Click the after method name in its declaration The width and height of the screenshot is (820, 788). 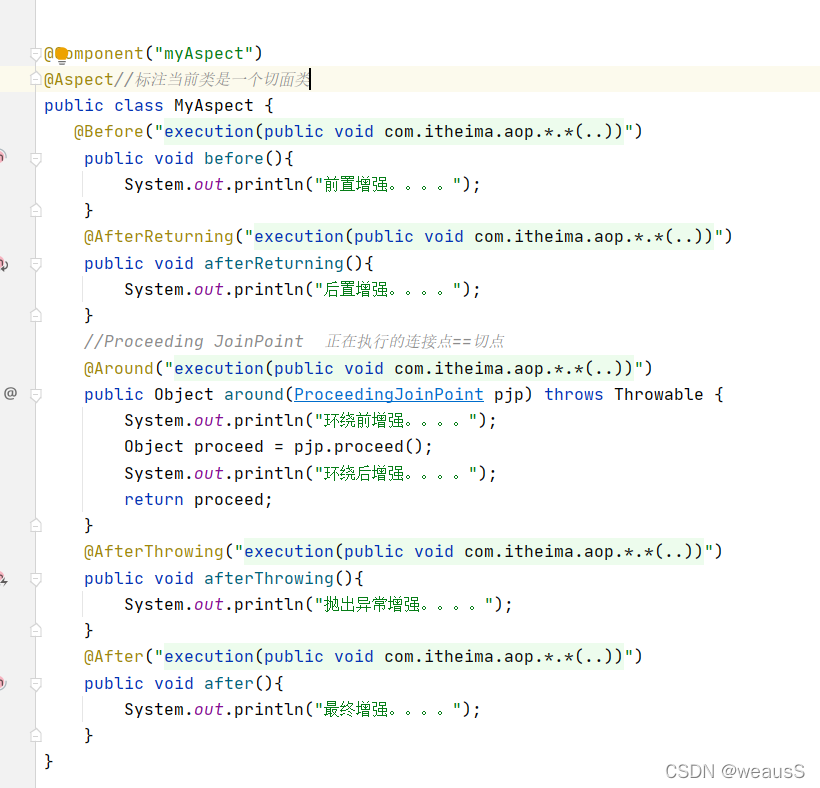[x=229, y=683]
